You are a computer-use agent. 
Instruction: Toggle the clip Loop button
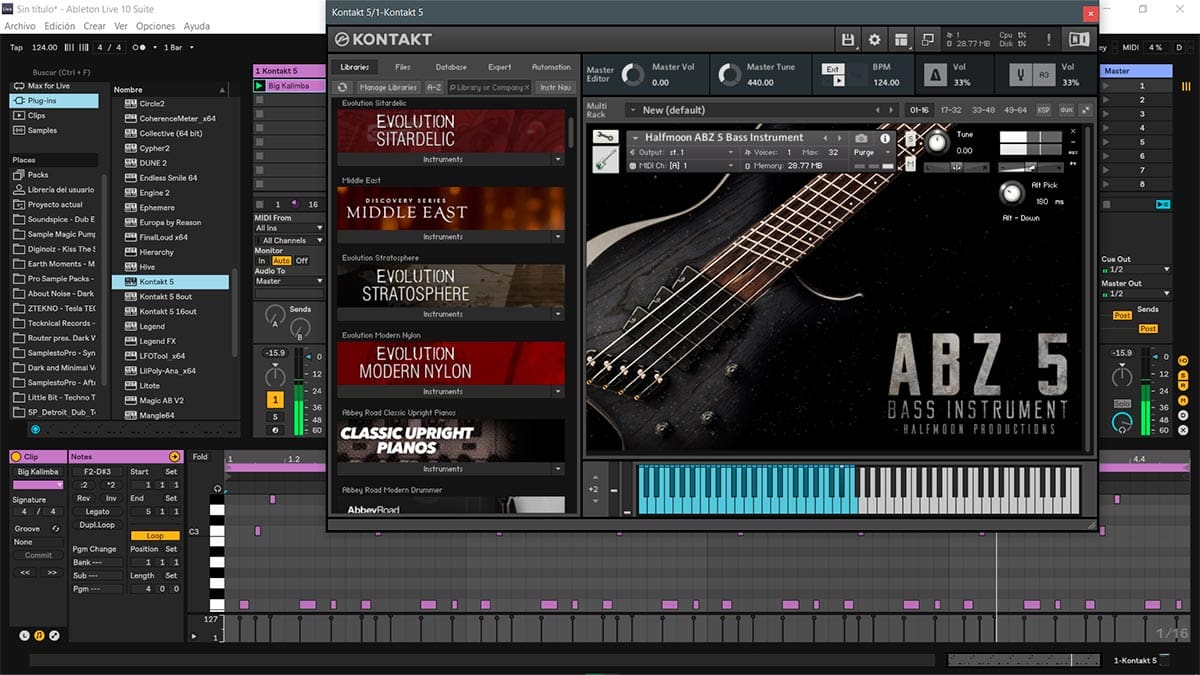pos(155,536)
